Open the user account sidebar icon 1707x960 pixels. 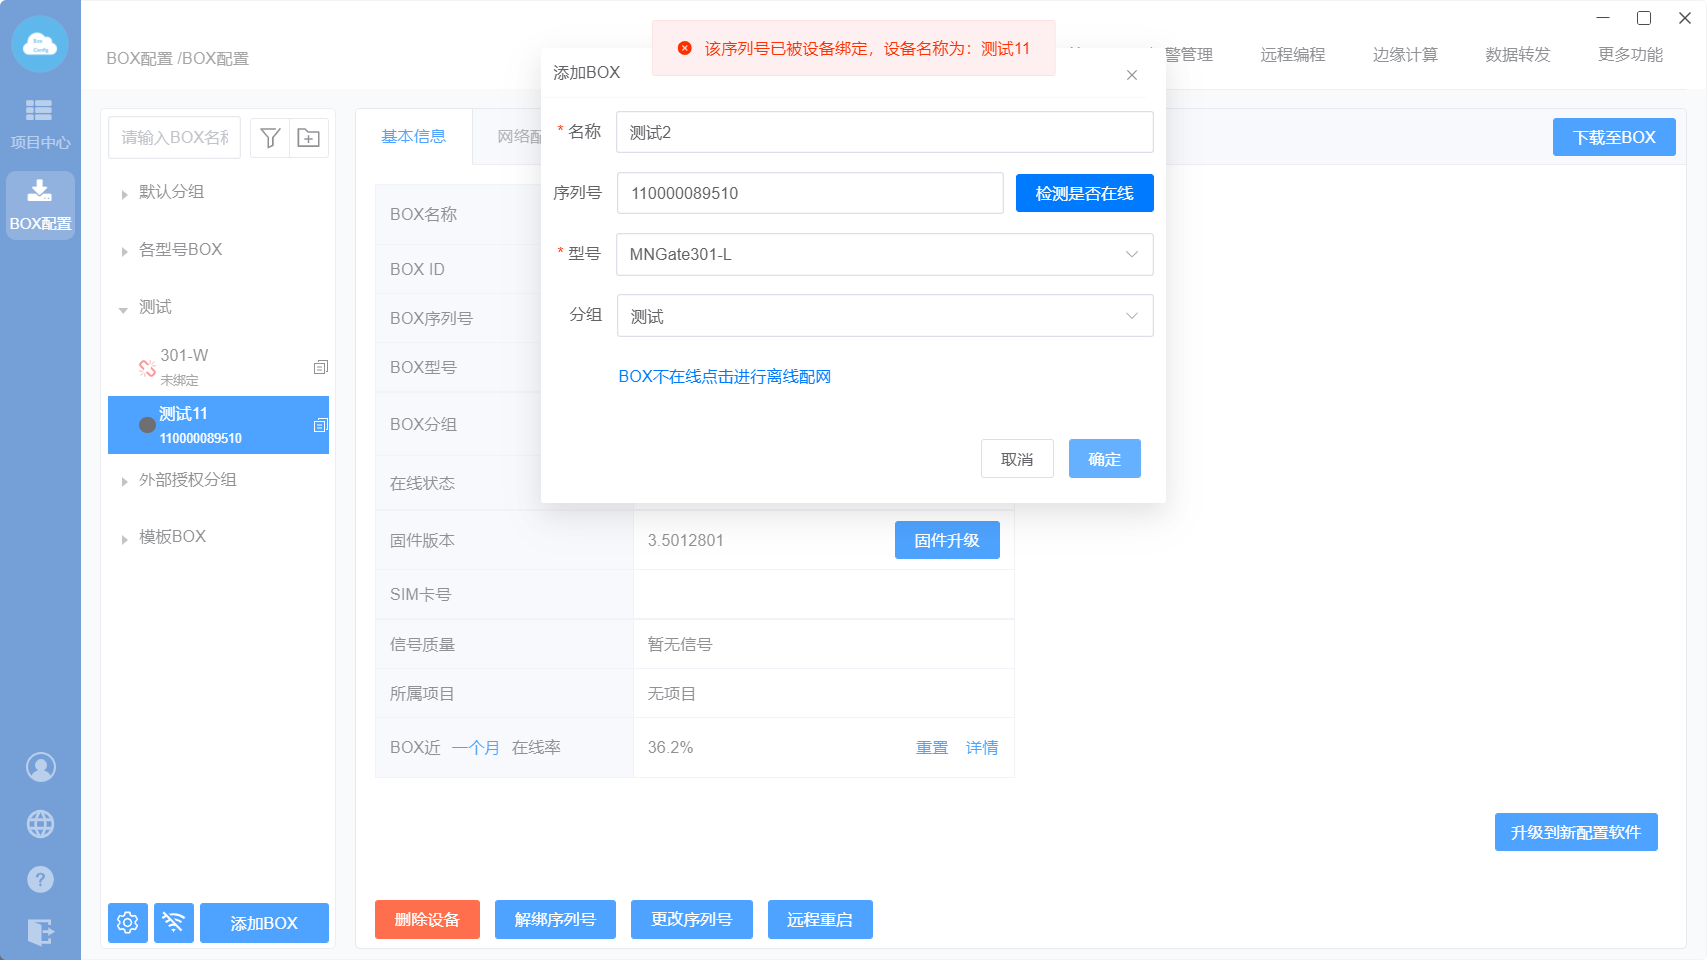pos(40,767)
